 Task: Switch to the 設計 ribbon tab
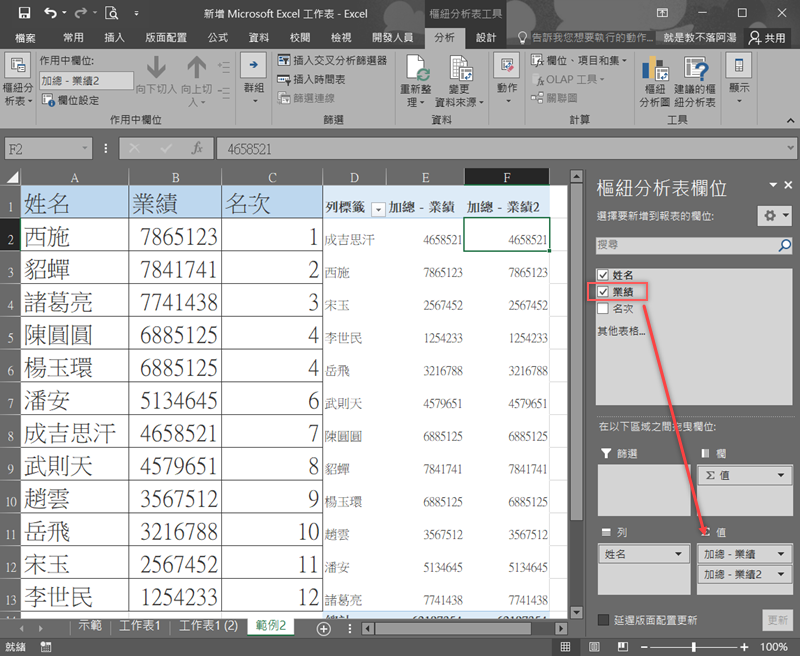click(x=485, y=37)
